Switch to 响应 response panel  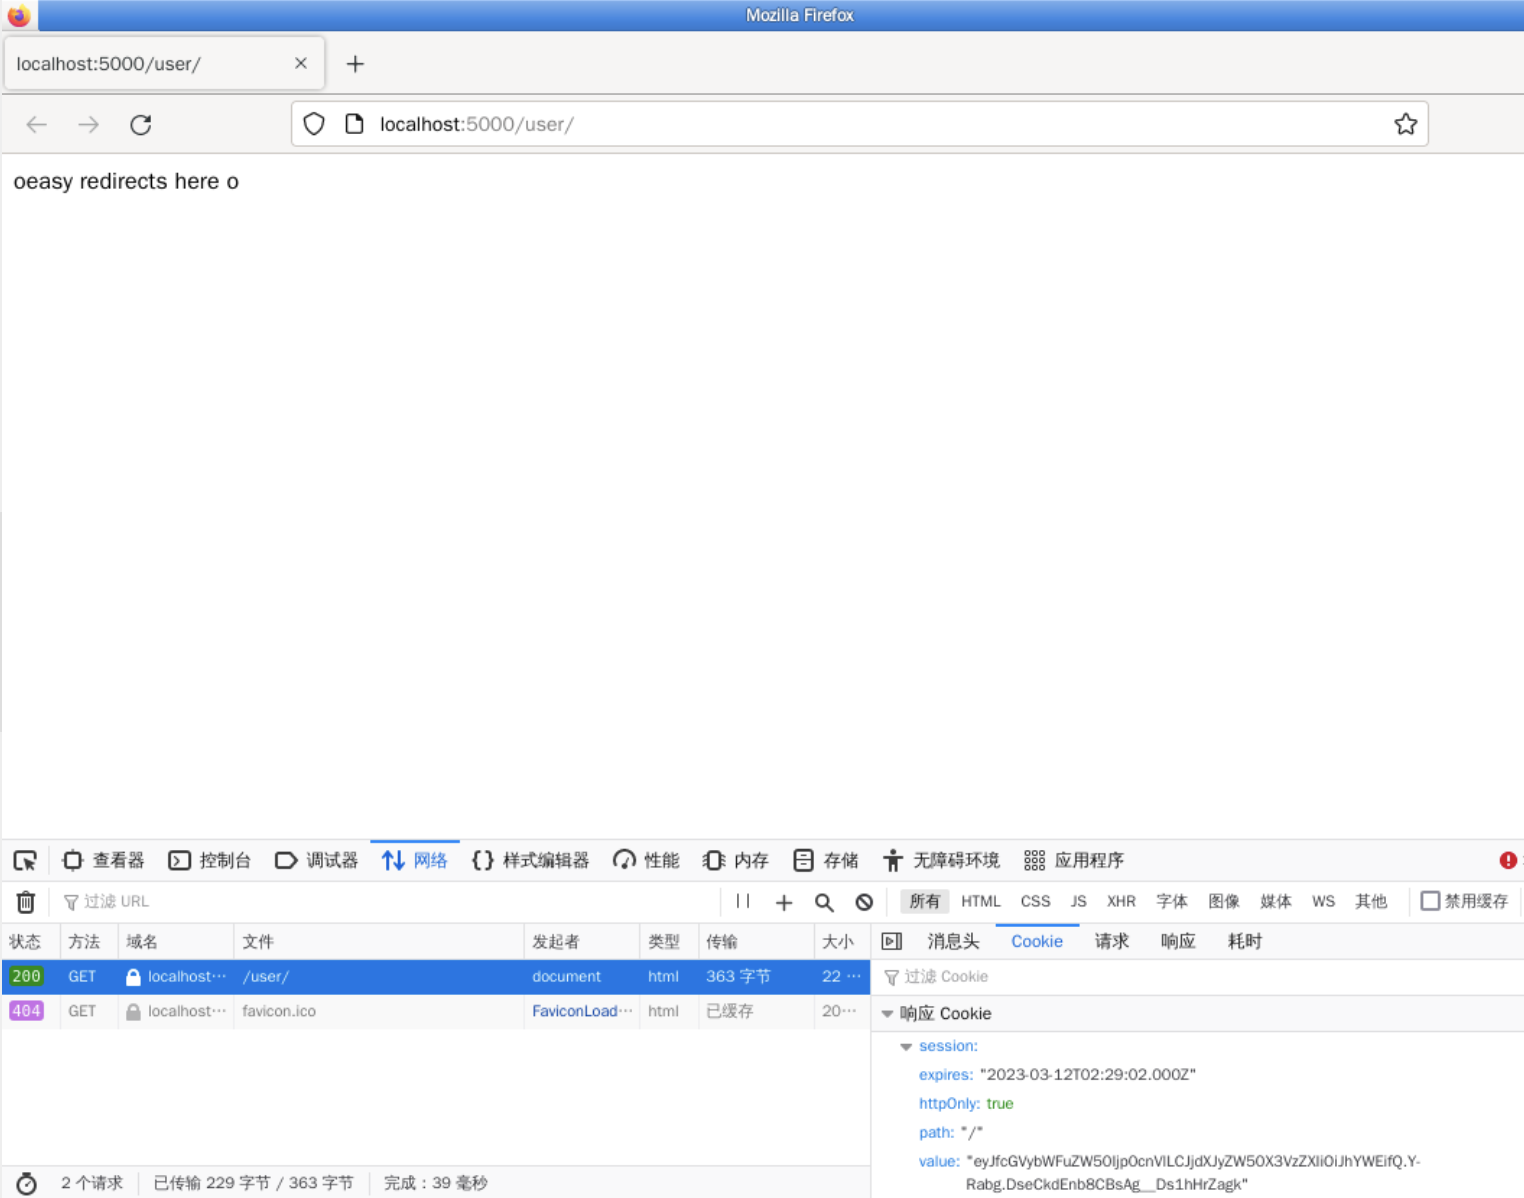pos(1178,941)
